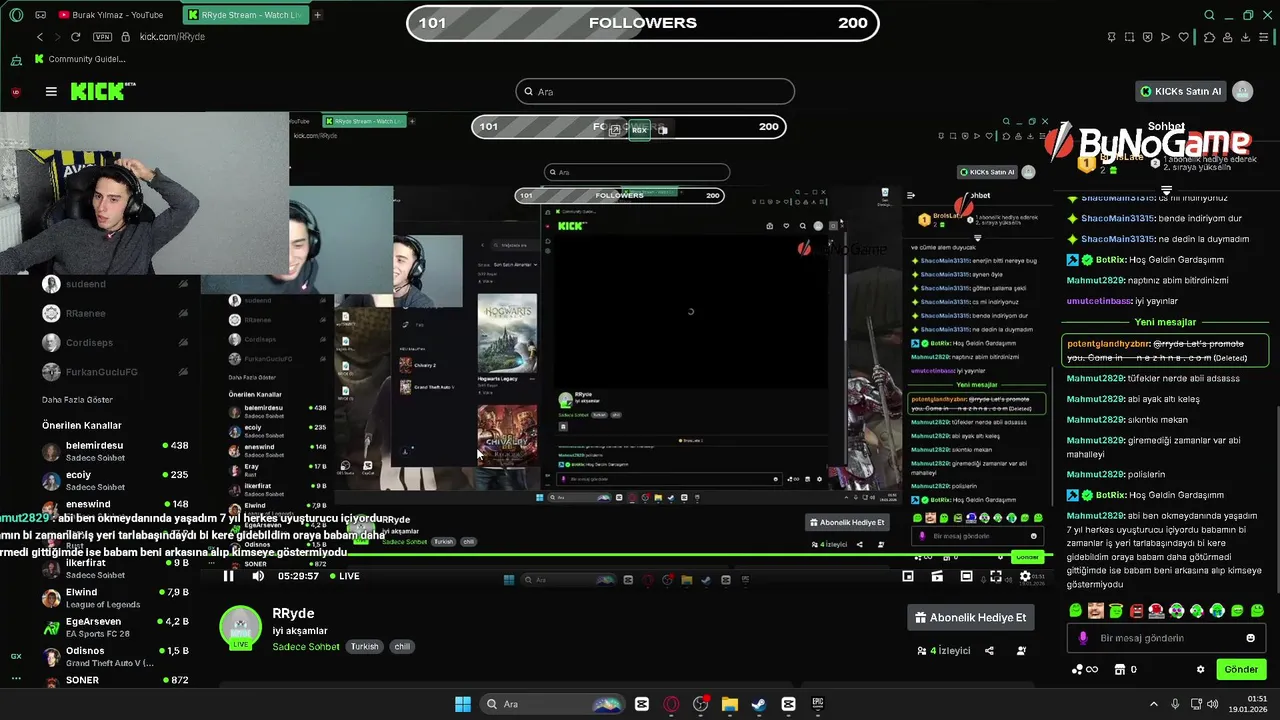Toggle the VPN badge in the address bar
The width and height of the screenshot is (1280, 720).
[x=103, y=37]
